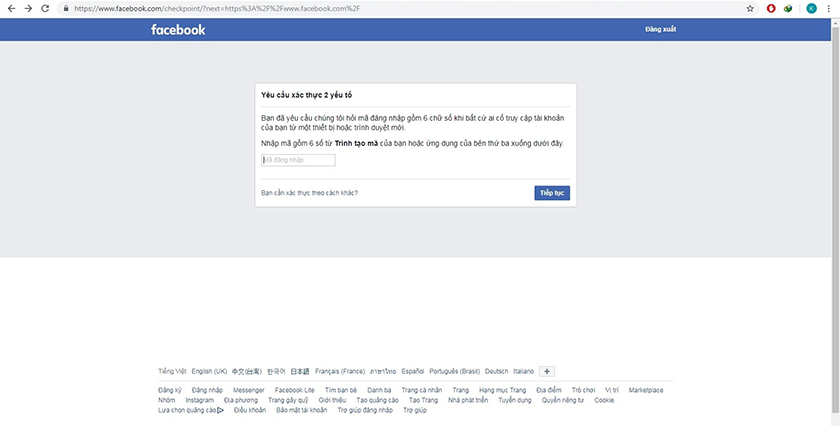Screen dimensions: 840x426
Task: View site info via padlock icon
Action: click(66, 9)
